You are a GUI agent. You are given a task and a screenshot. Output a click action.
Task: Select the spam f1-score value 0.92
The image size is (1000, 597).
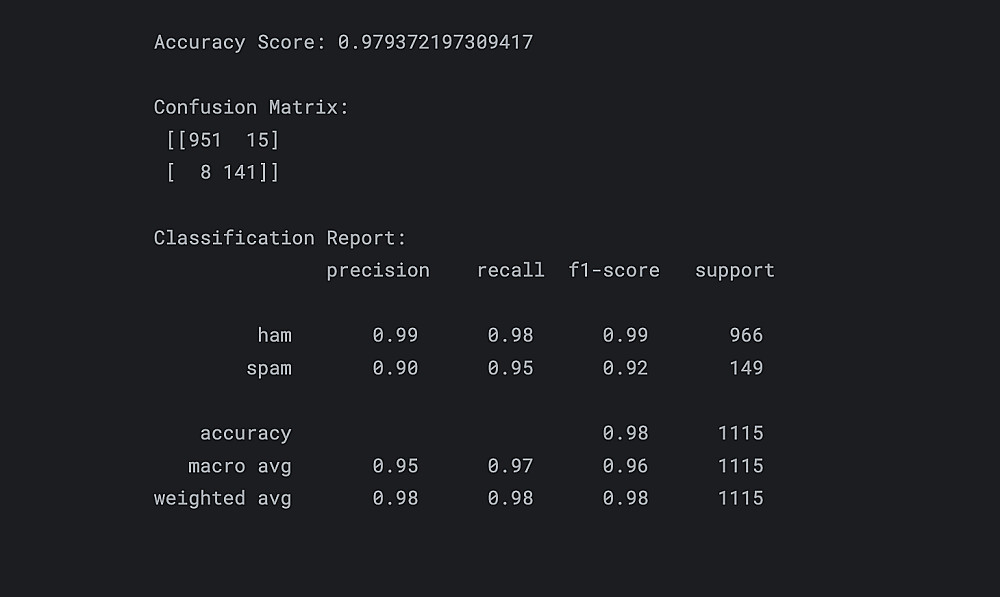coord(625,368)
